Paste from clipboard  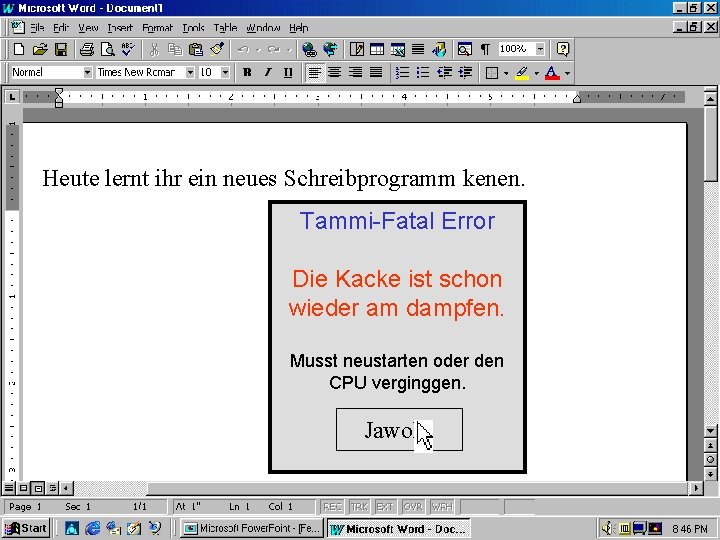pyautogui.click(x=196, y=49)
